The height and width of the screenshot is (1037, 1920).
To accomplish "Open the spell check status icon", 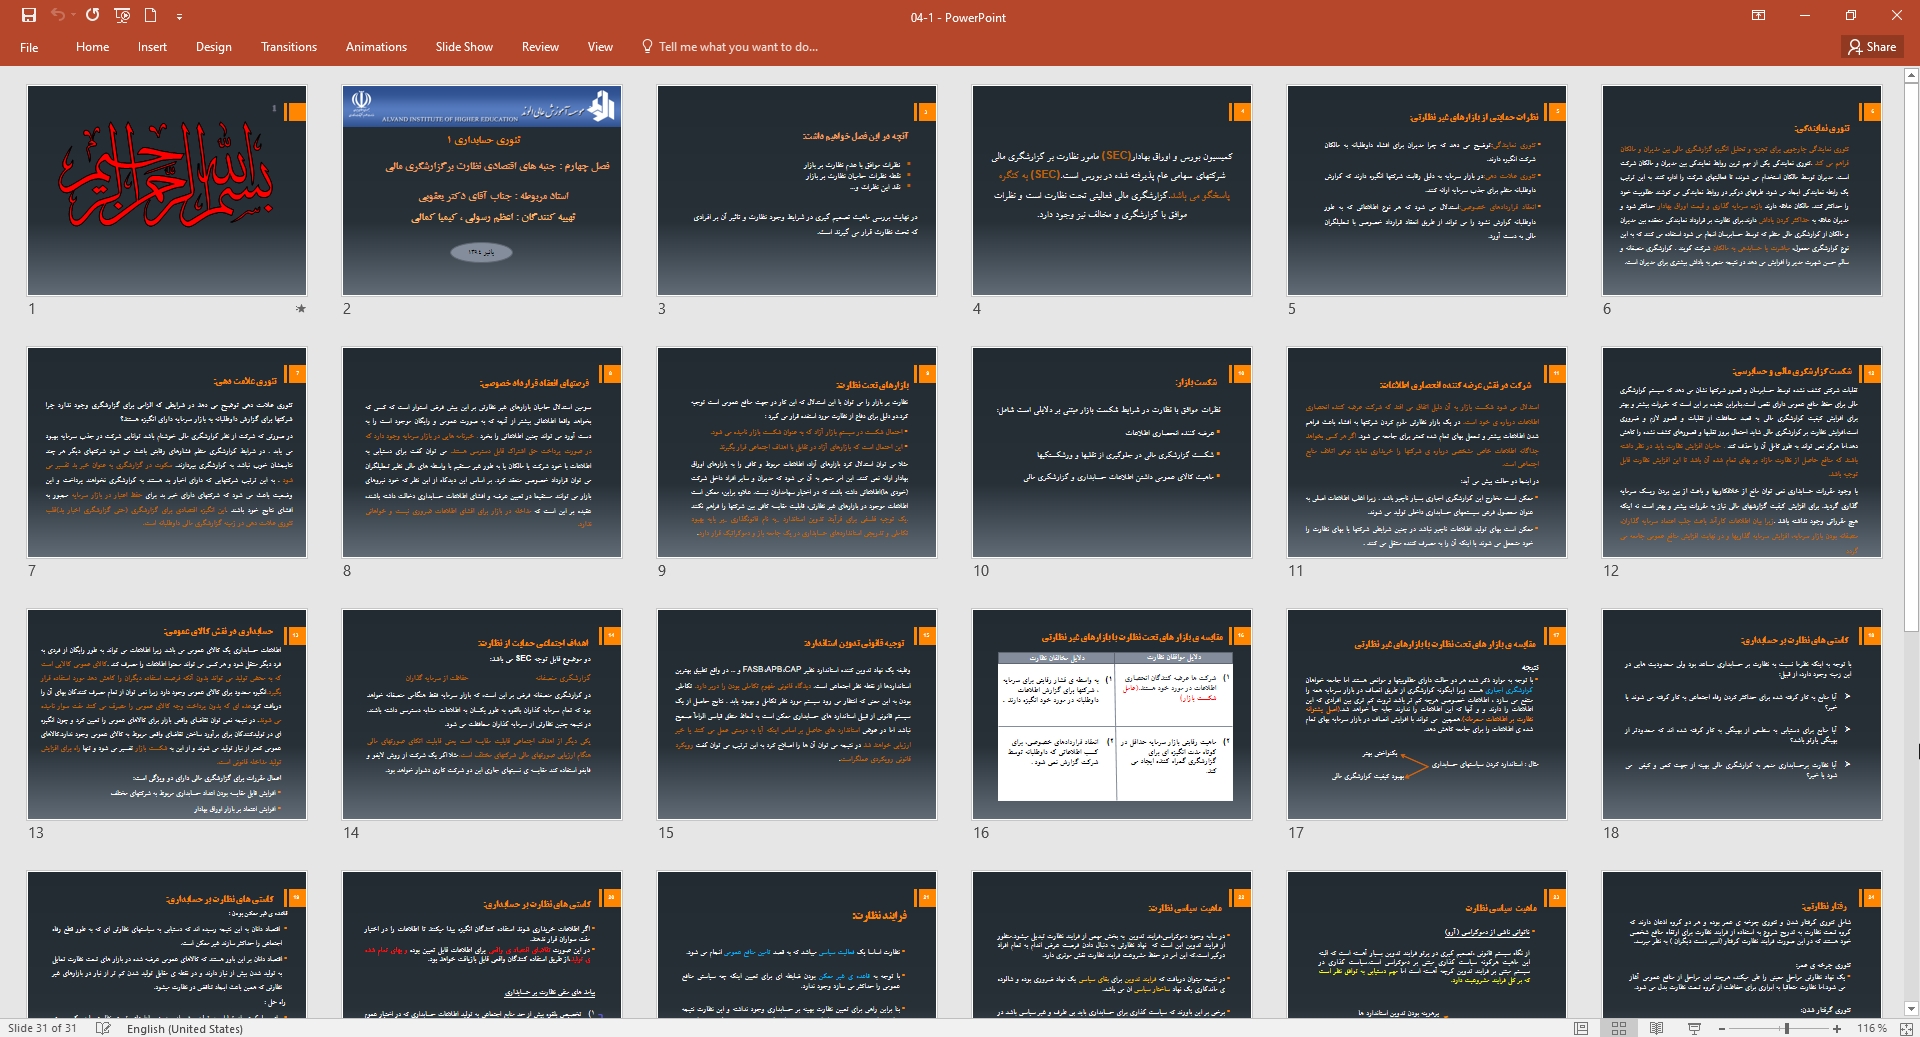I will coord(103,1028).
